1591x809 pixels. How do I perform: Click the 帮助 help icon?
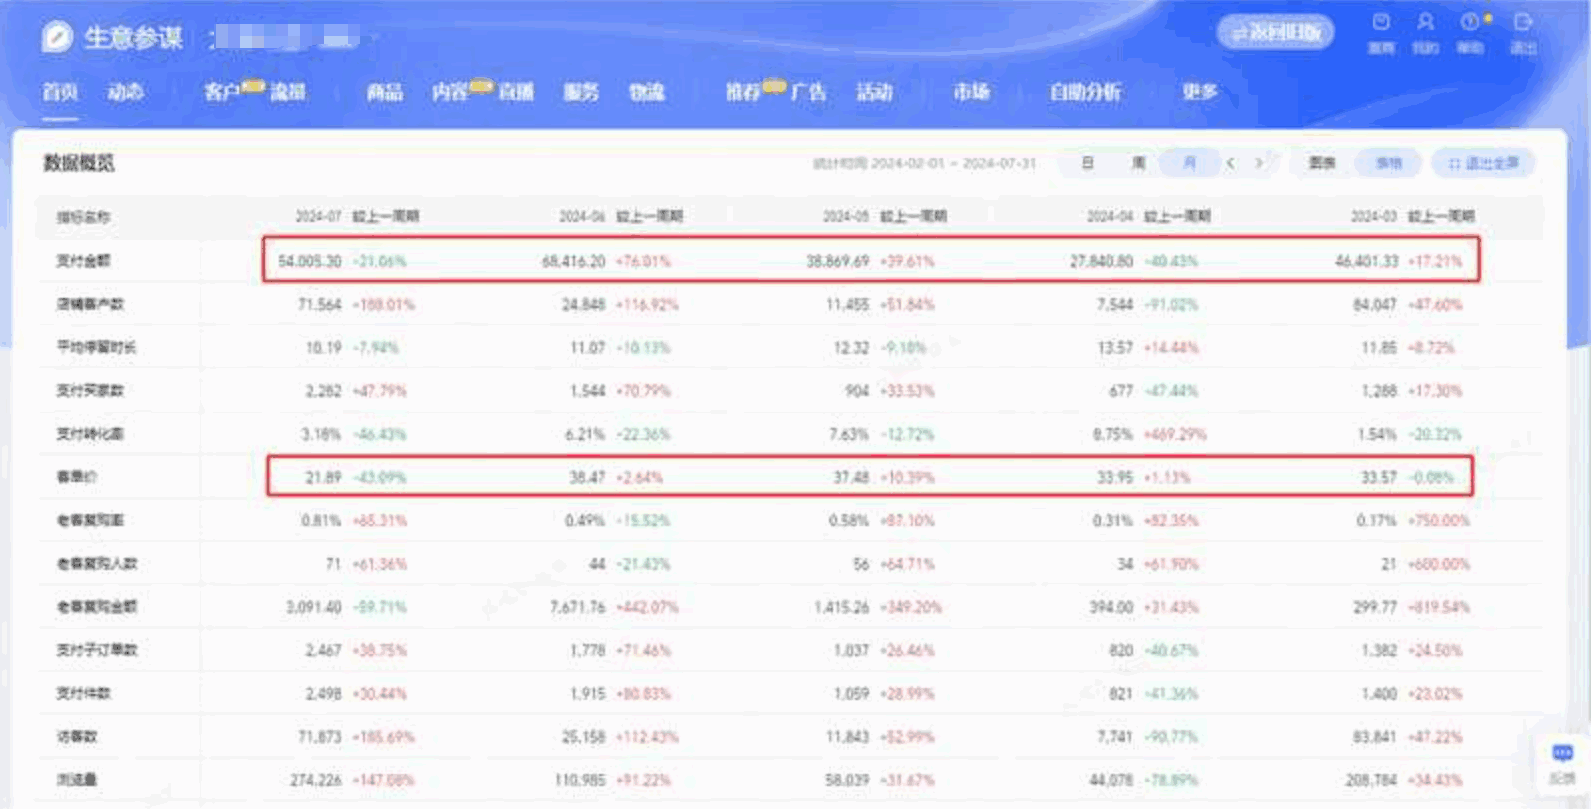[1469, 23]
